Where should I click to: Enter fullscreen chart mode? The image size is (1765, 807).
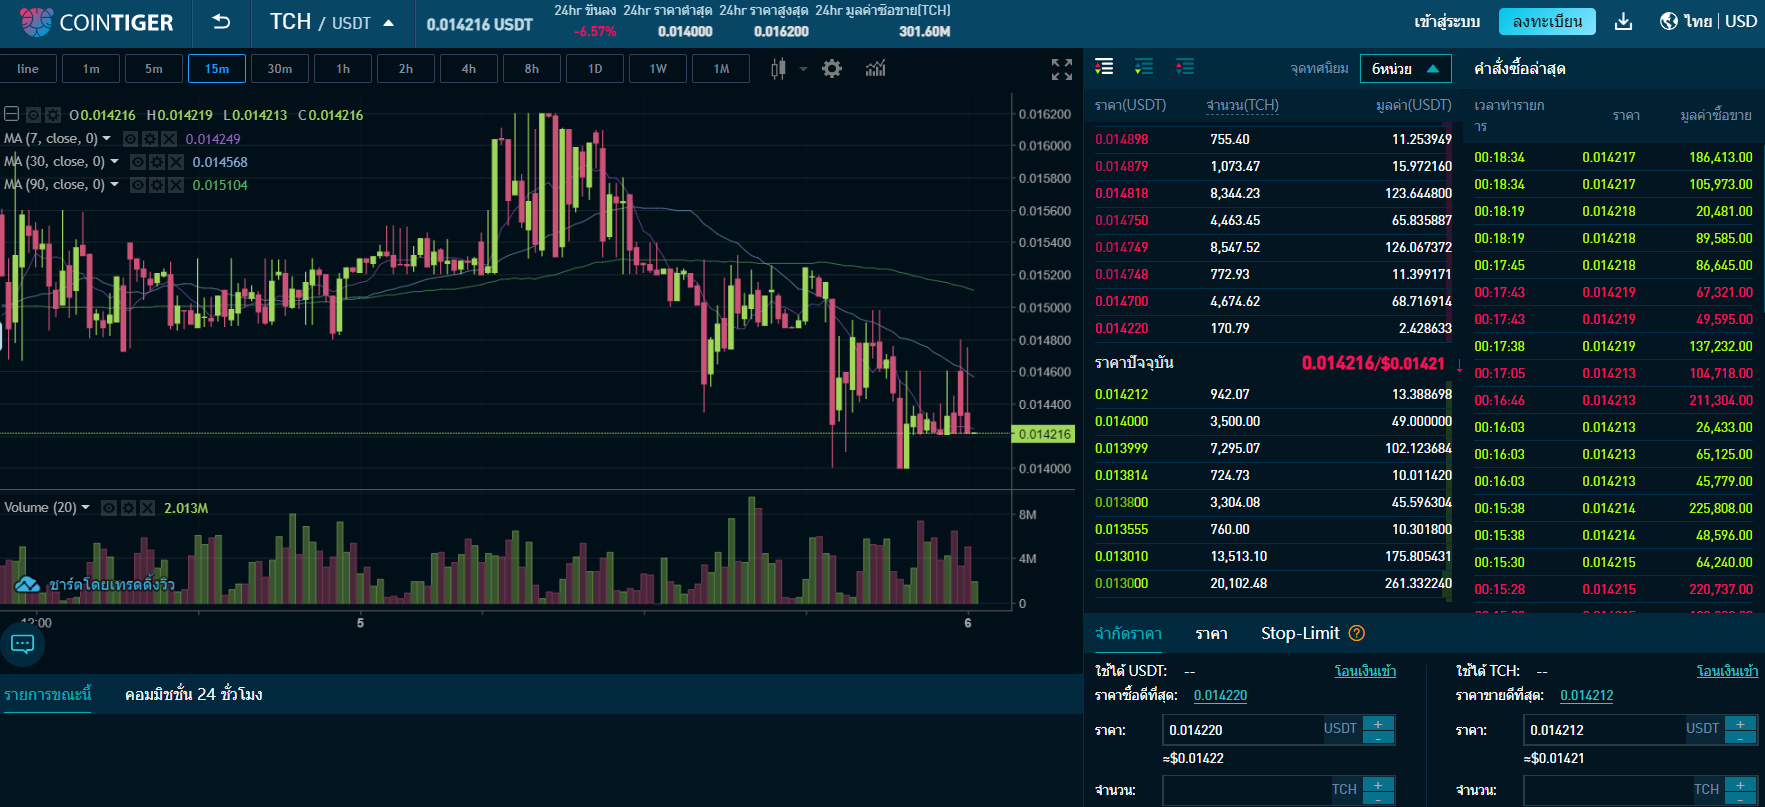click(1062, 68)
